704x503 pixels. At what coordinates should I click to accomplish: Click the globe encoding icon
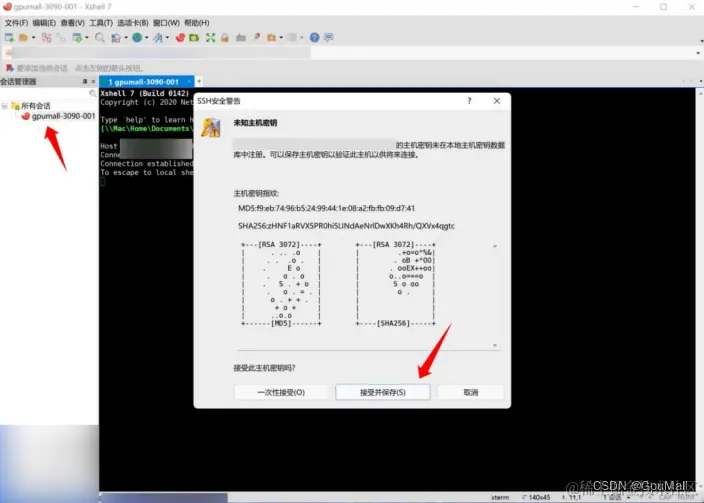pyautogui.click(x=137, y=38)
